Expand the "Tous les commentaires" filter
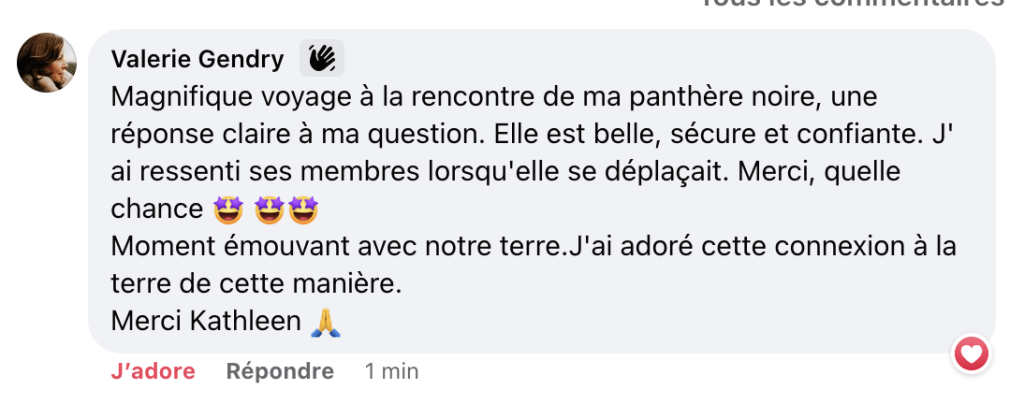The height and width of the screenshot is (404, 1024). tap(850, 3)
